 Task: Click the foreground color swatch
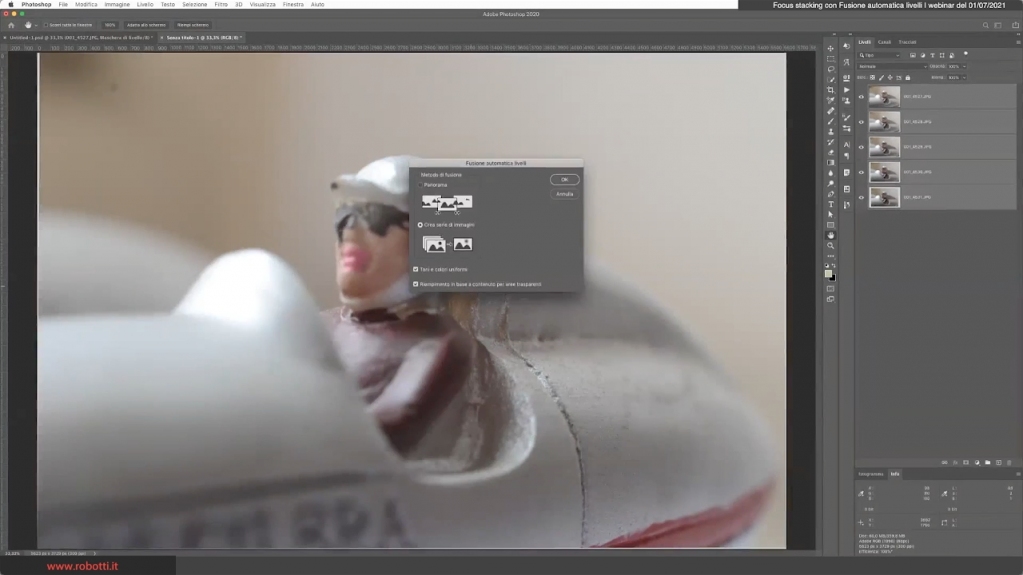(x=828, y=274)
